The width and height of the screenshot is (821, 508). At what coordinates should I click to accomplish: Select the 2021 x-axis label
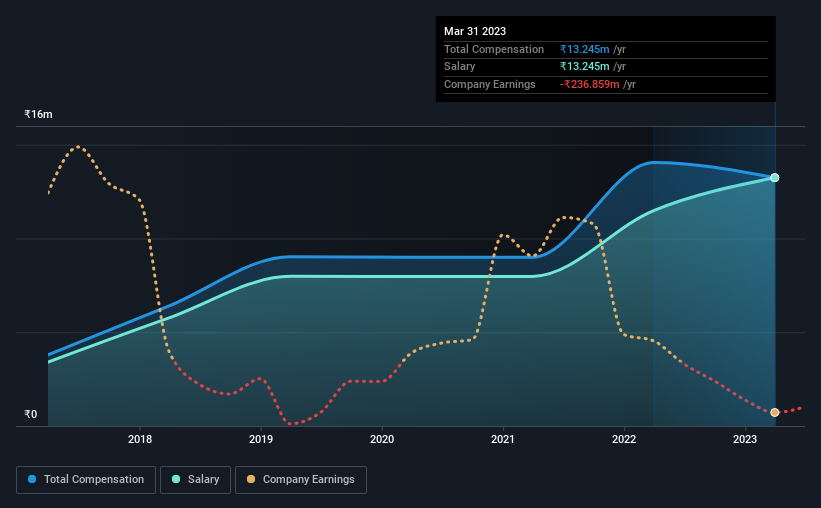pos(503,439)
